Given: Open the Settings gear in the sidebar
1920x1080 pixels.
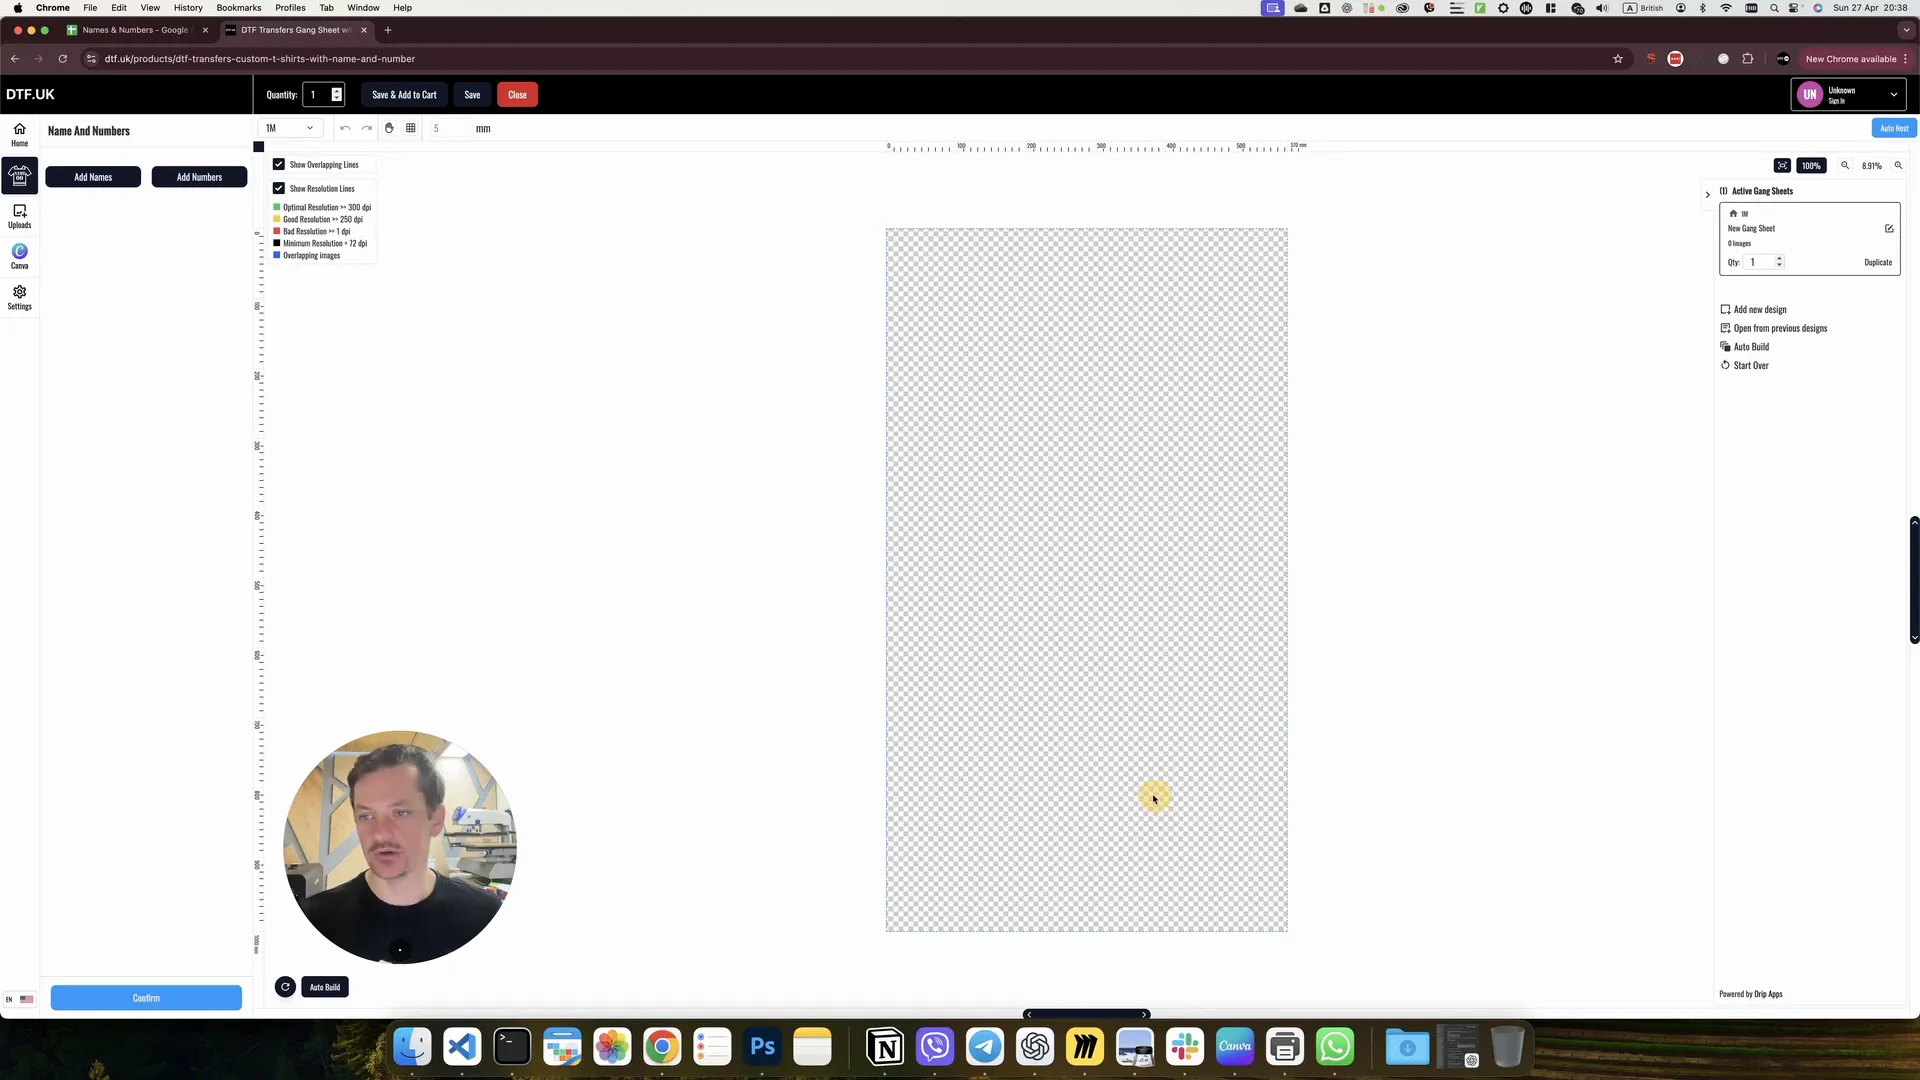Looking at the screenshot, I should 19,297.
